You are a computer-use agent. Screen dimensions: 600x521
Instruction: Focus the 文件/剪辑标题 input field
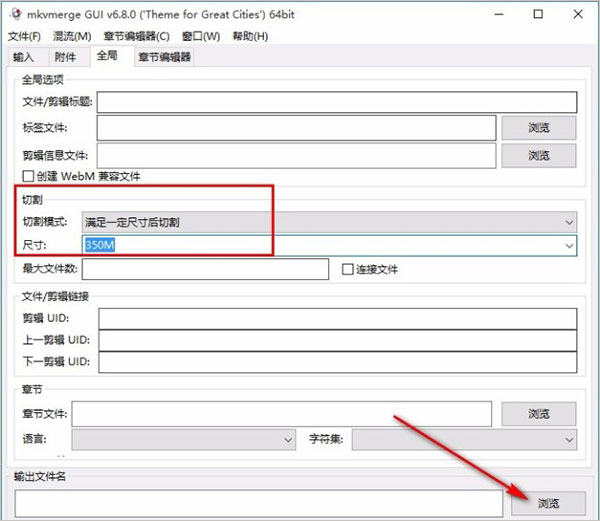[x=336, y=101]
